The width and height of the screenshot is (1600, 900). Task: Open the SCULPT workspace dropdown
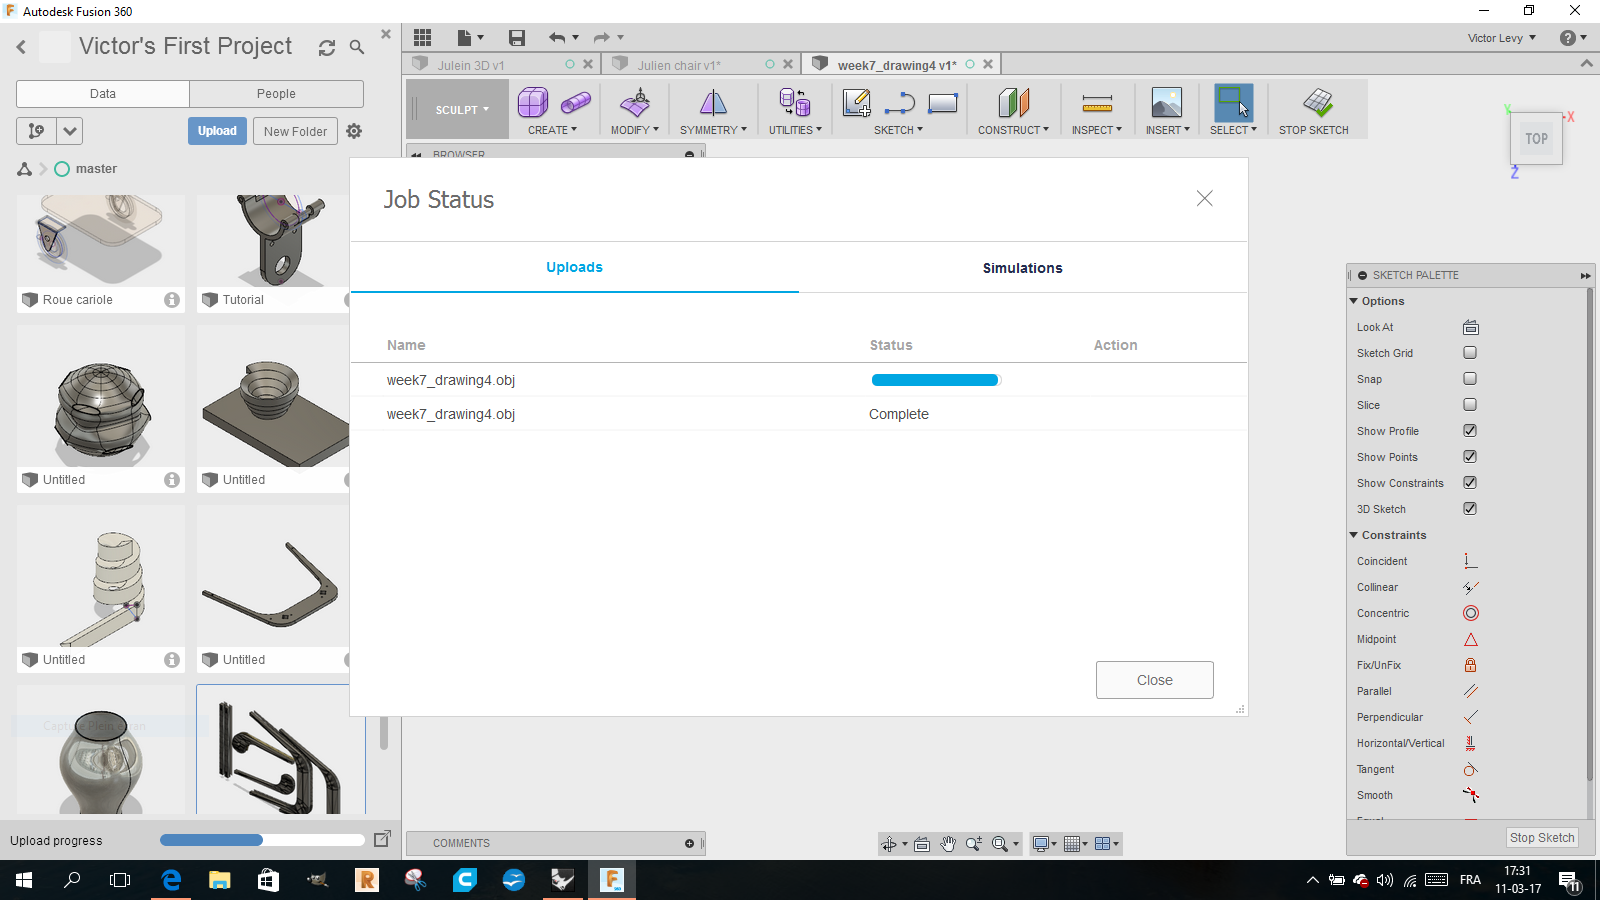pos(461,110)
